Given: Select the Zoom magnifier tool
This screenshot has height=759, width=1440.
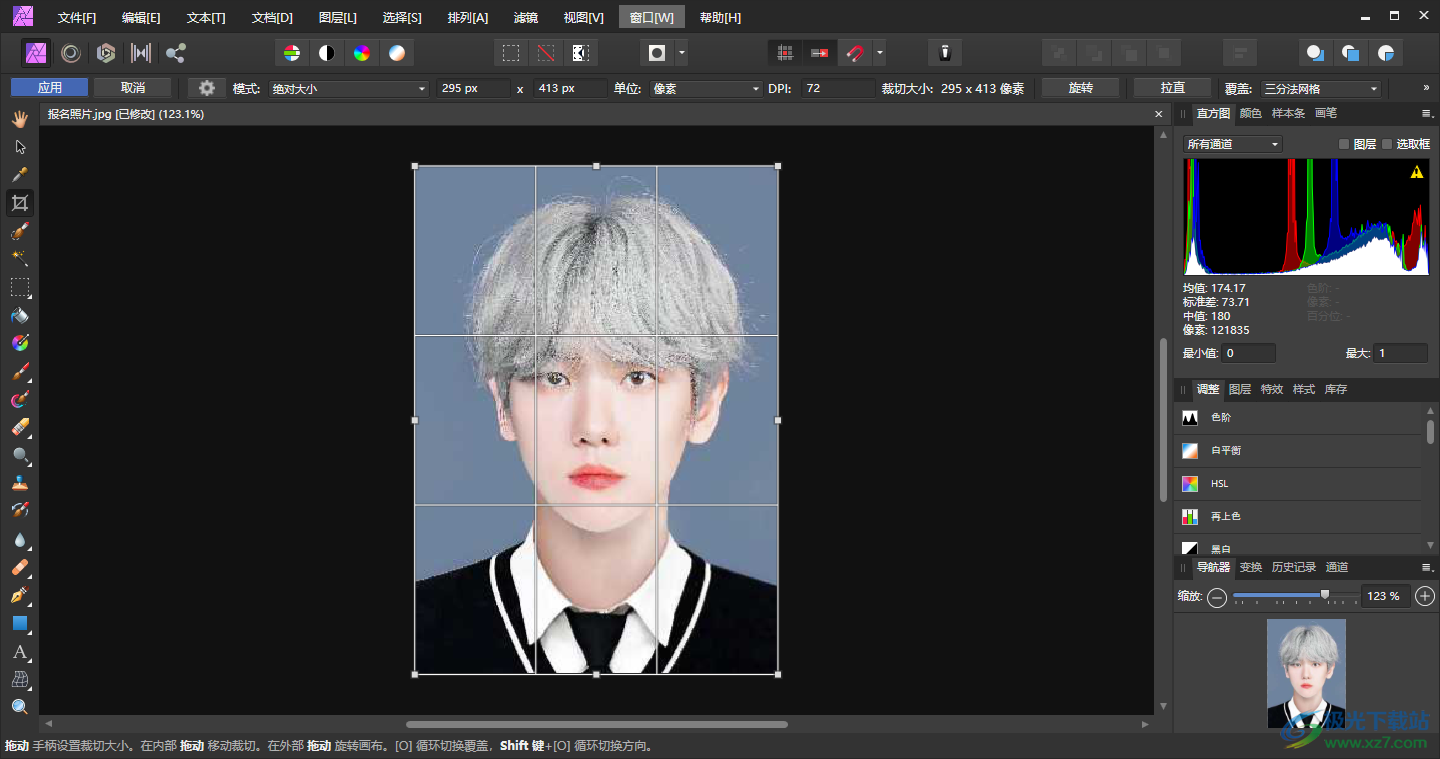Looking at the screenshot, I should coord(19,707).
